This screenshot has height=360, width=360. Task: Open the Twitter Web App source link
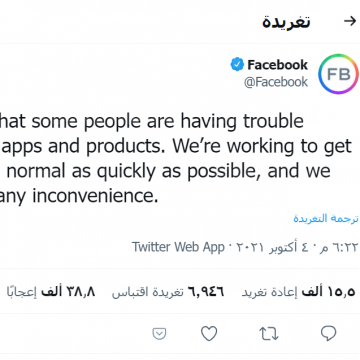tap(178, 247)
